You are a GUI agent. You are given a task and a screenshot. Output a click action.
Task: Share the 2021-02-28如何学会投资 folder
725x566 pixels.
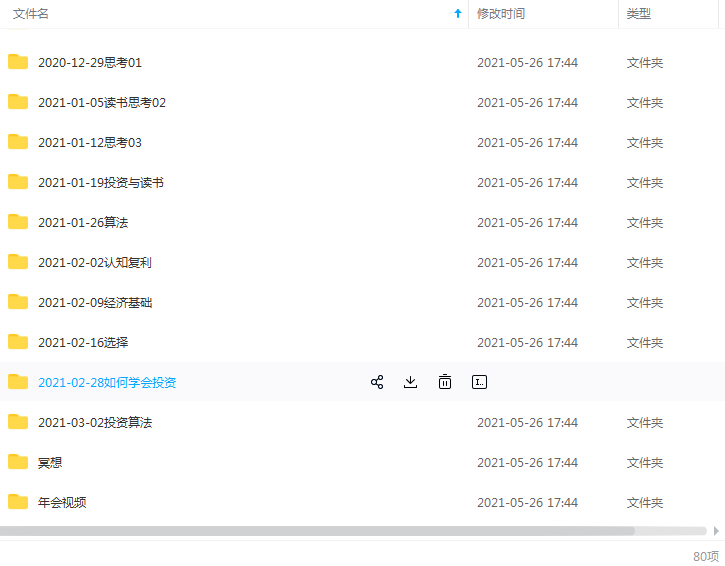pos(377,382)
